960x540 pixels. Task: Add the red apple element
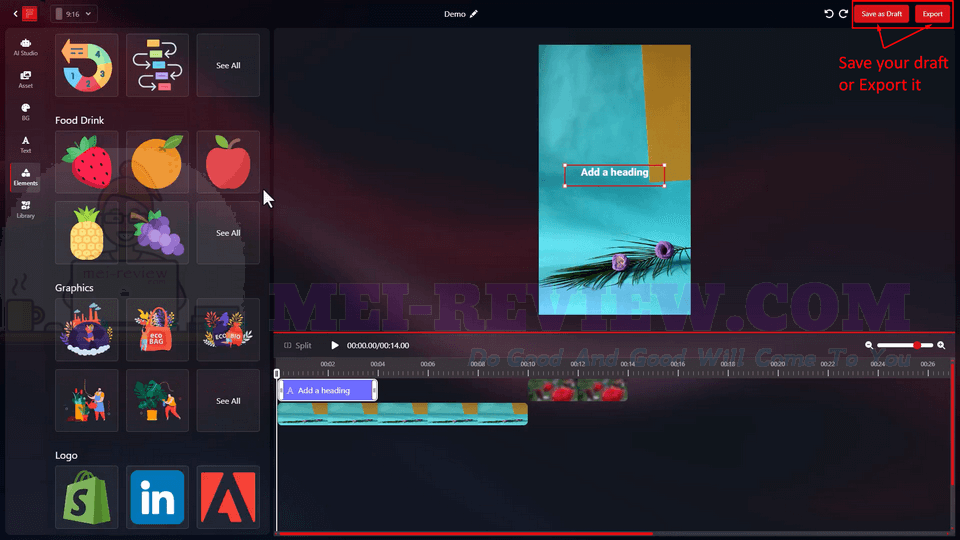point(228,162)
